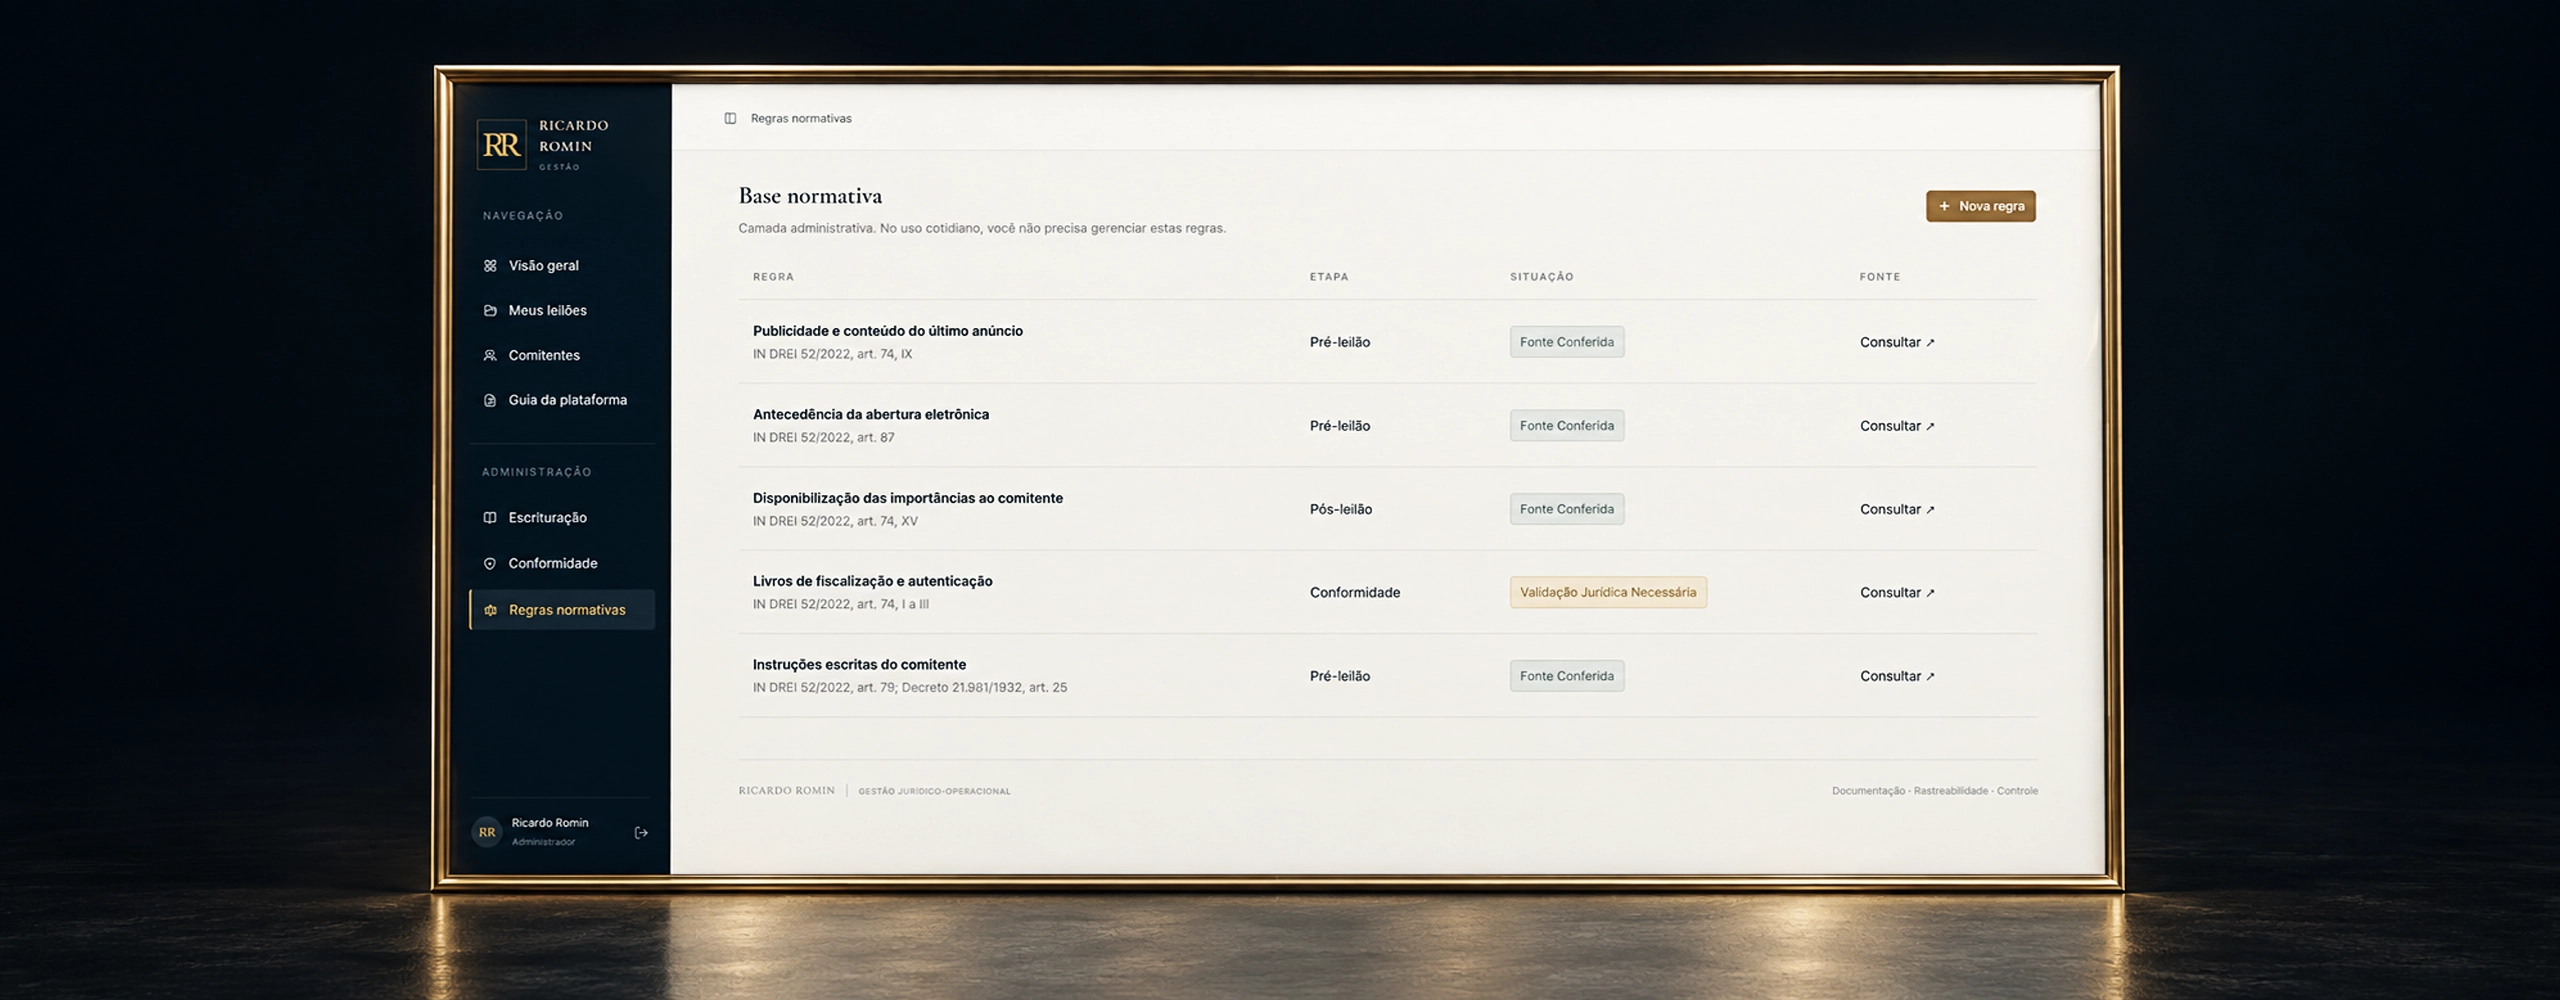2560x1000 pixels.
Task: Click the Validação Jurídica Necessária badge
Action: coord(1608,592)
